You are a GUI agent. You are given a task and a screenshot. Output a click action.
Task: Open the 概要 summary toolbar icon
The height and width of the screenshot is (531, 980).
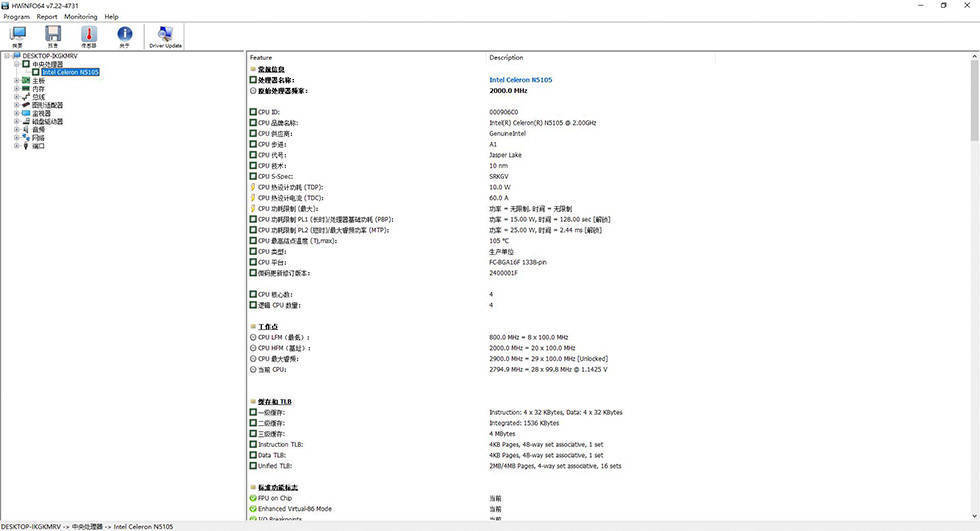coord(18,36)
